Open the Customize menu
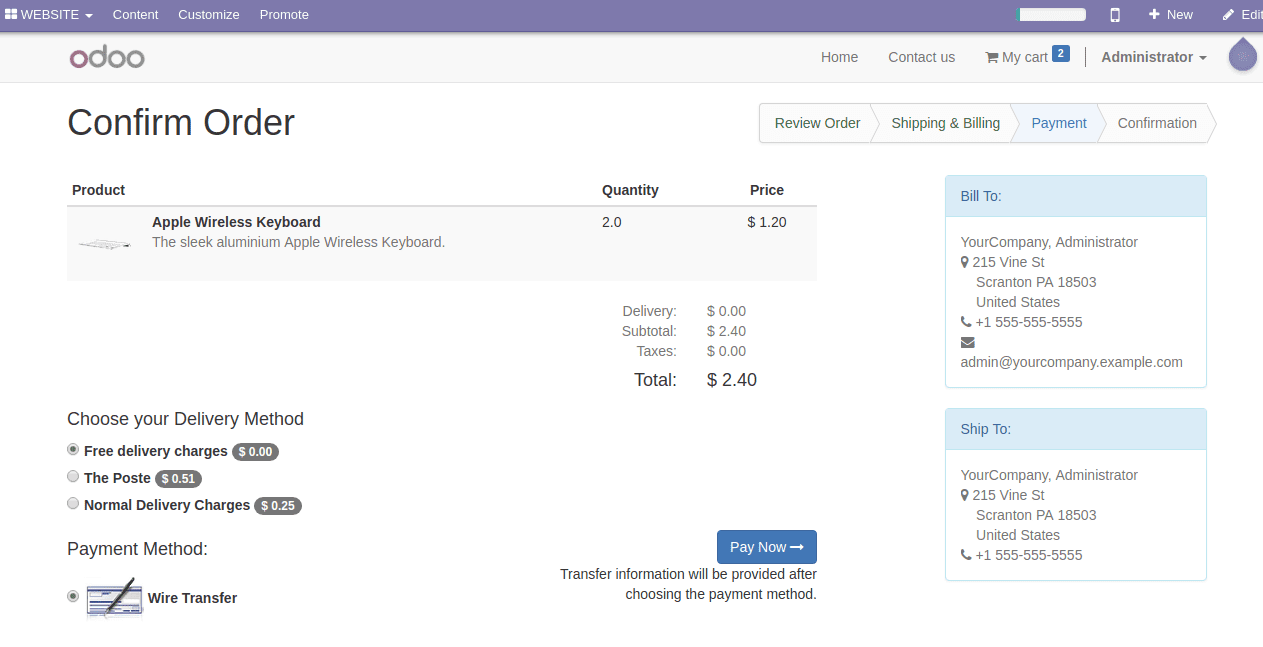The height and width of the screenshot is (647, 1263). point(209,15)
